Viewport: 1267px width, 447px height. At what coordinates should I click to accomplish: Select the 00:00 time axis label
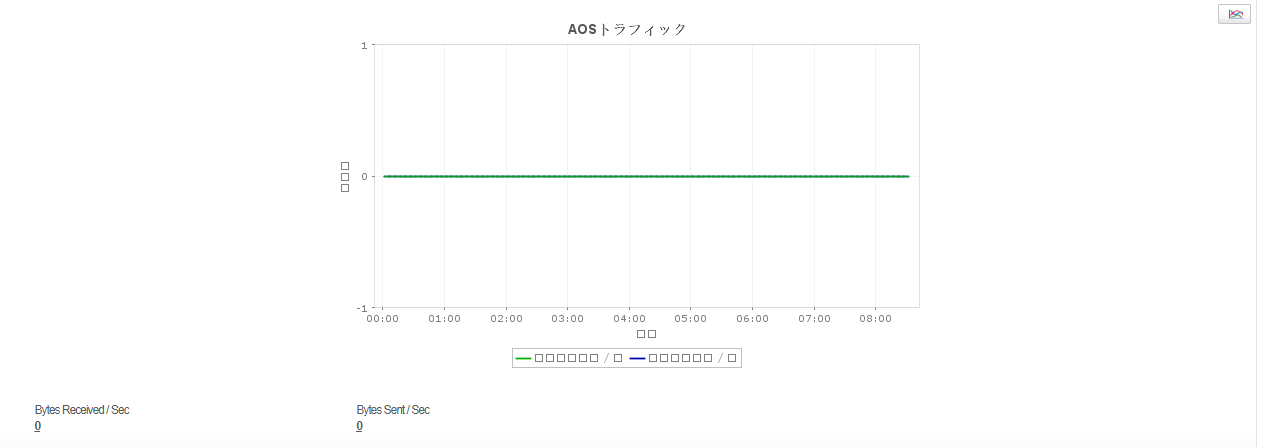(382, 319)
